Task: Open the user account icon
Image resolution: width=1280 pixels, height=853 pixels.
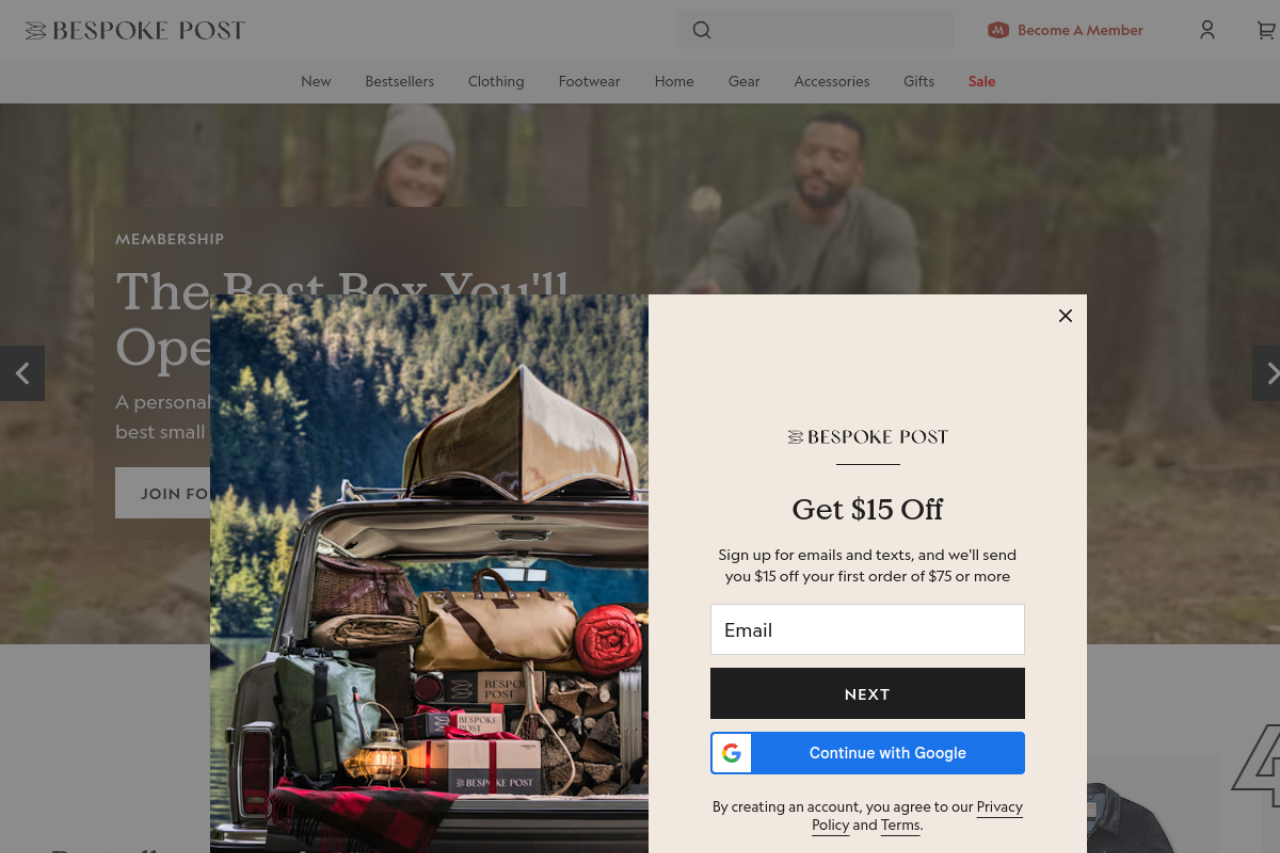Action: pyautogui.click(x=1207, y=30)
